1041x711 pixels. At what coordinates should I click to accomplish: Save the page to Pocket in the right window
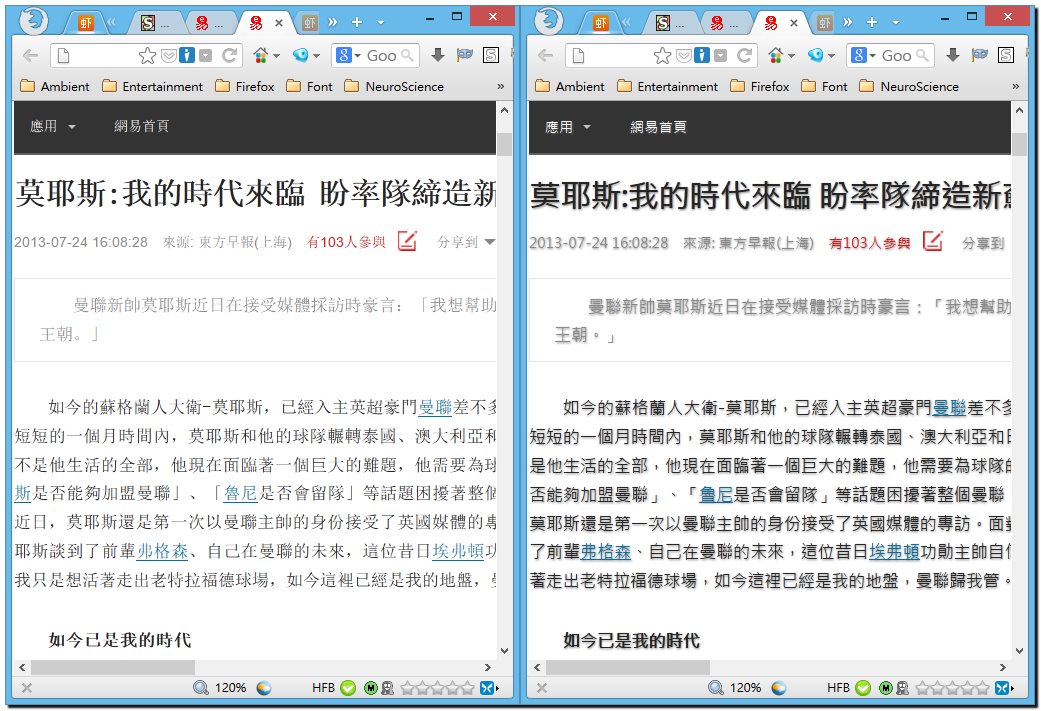tap(684, 56)
